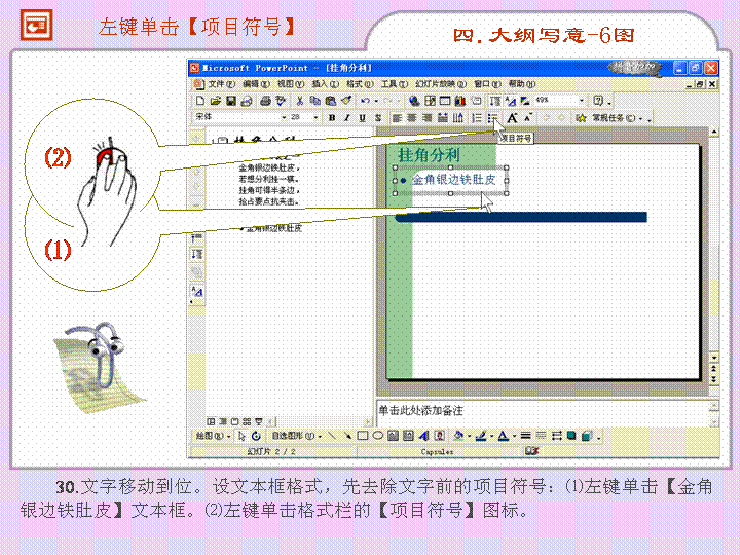
Task: Open the 编辑 Edit menu
Action: (x=256, y=84)
